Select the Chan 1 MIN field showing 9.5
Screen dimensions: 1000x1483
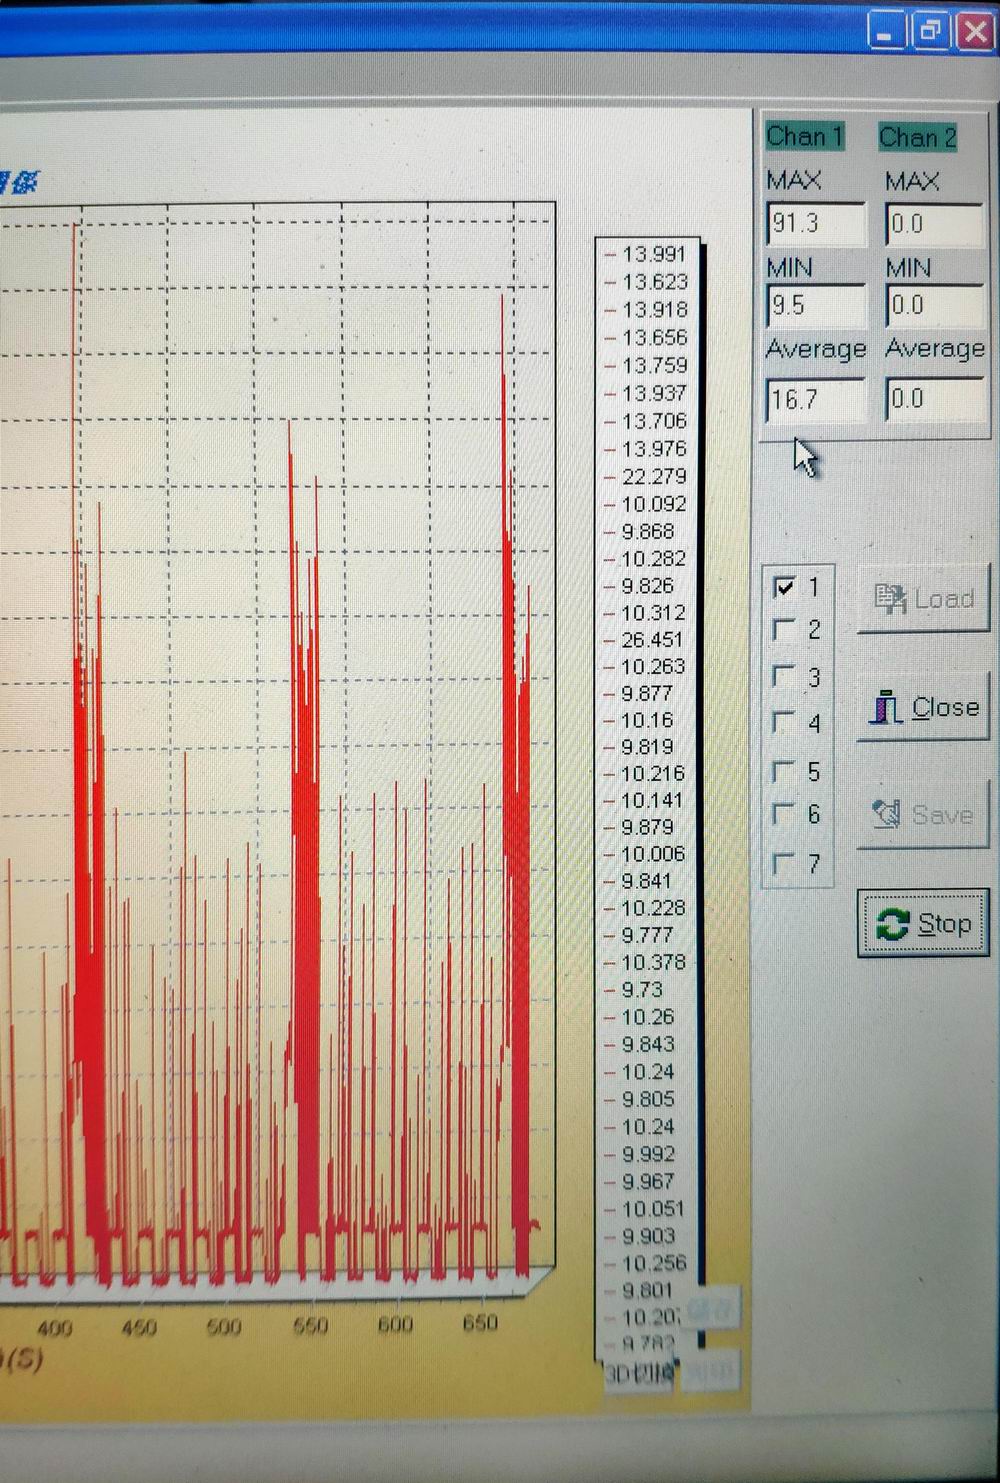point(816,305)
